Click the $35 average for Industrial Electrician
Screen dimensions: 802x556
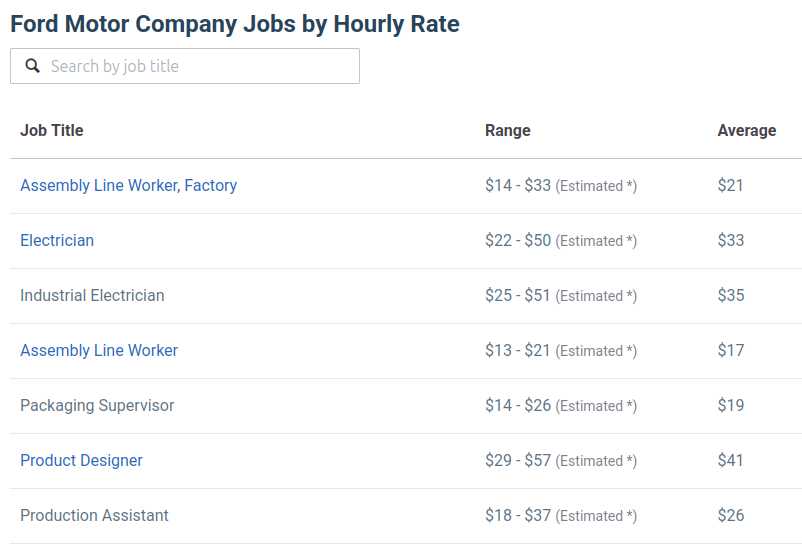(730, 295)
